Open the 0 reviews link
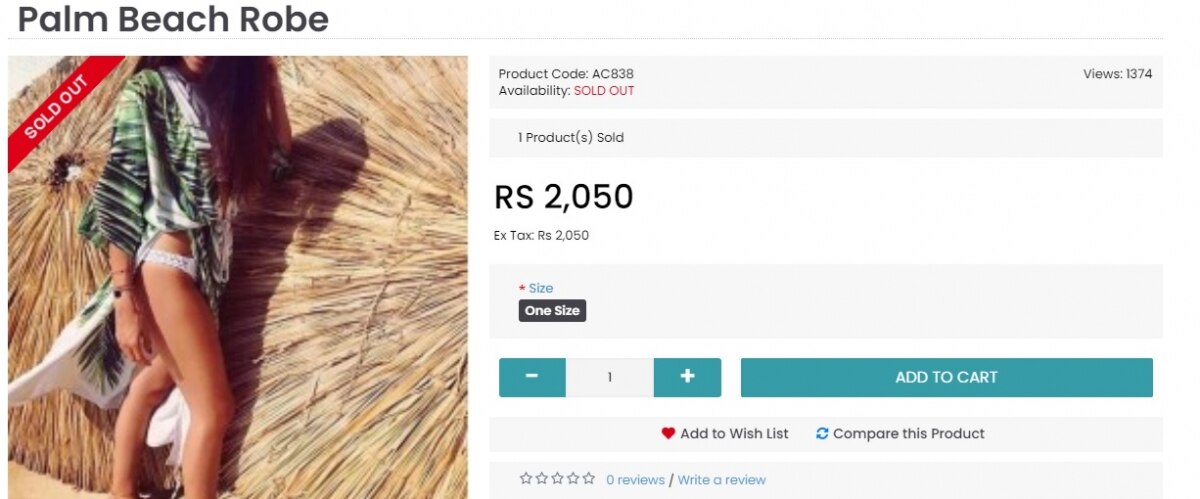The image size is (1200, 499). coord(635,480)
